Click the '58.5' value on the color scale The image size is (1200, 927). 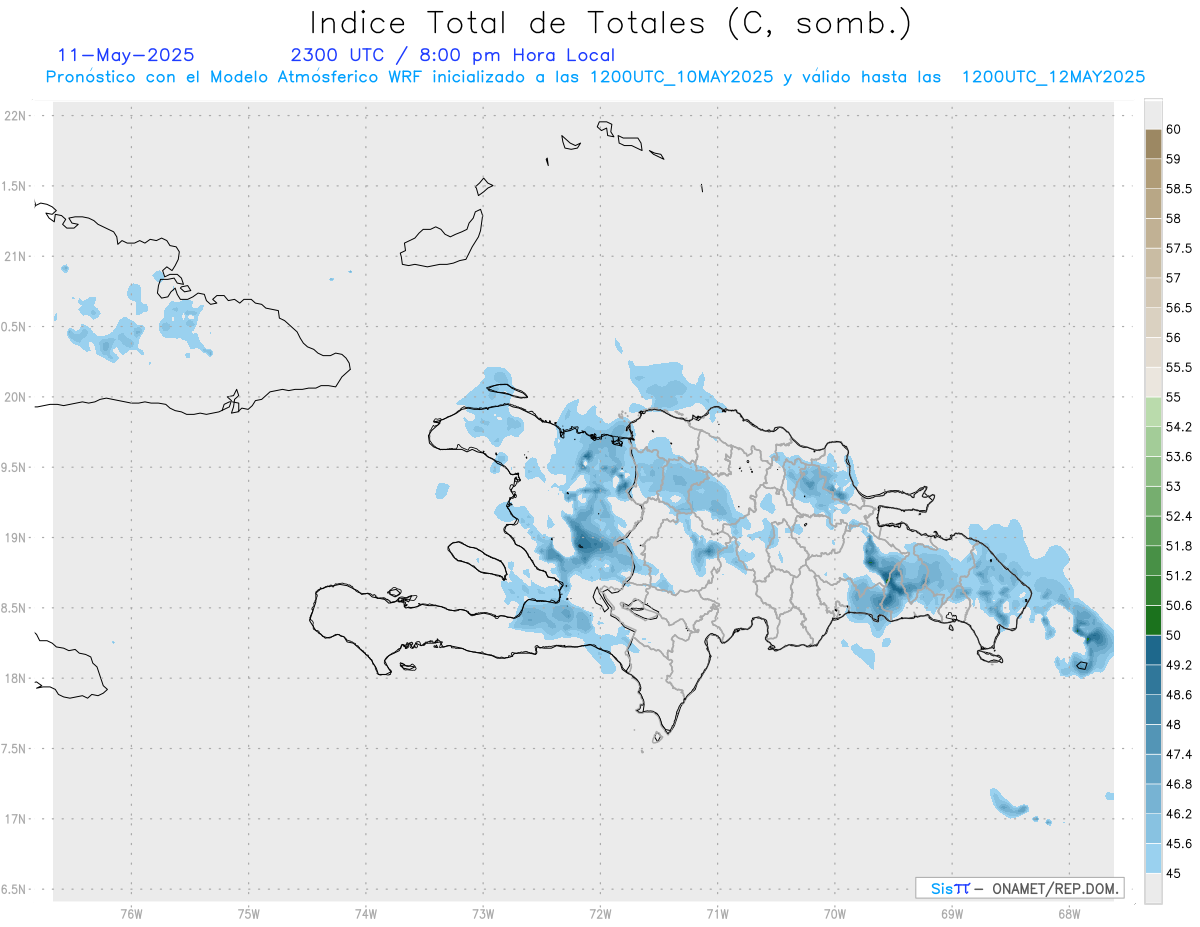[x=1178, y=189]
